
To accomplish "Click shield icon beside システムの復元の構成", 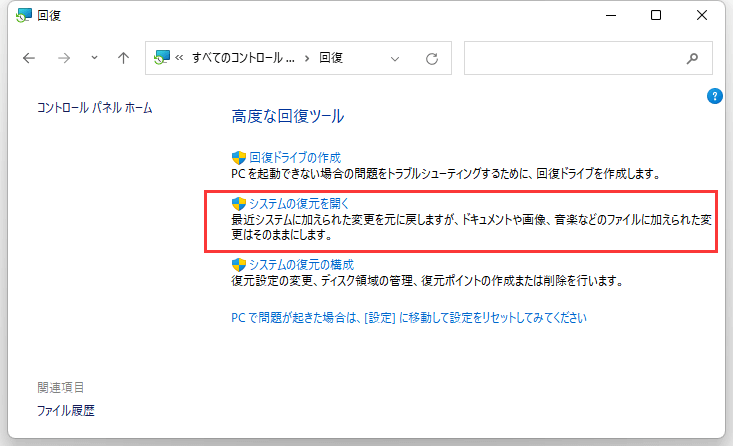I will [x=239, y=265].
